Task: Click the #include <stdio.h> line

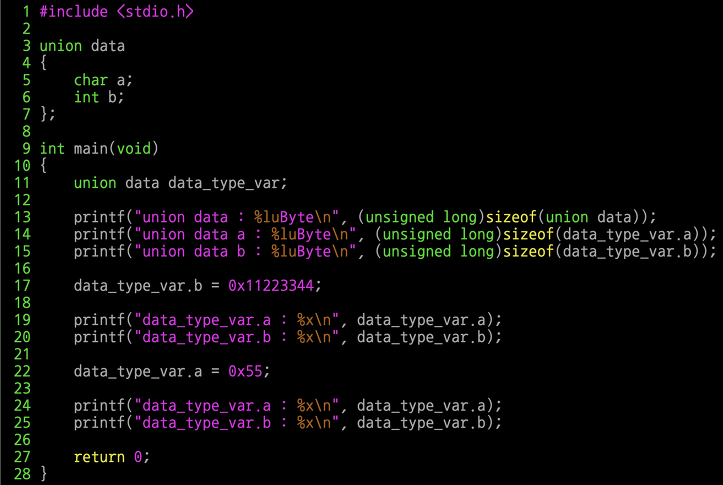Action: tap(117, 12)
